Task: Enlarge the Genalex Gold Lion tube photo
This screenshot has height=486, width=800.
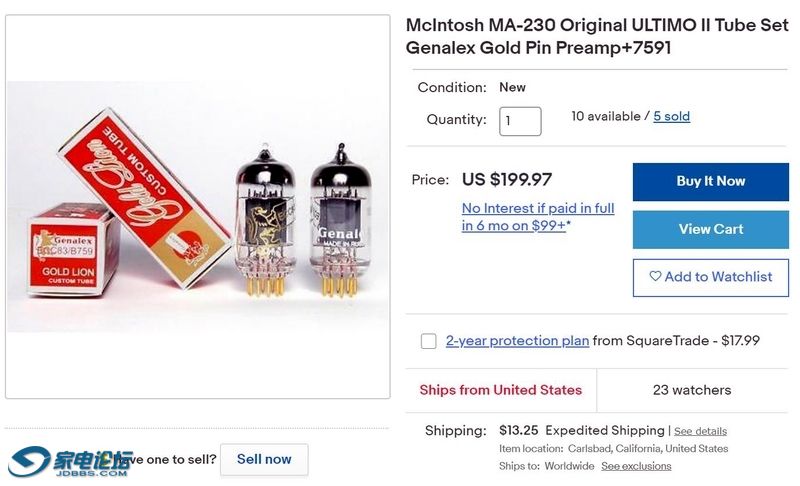Action: coord(197,206)
